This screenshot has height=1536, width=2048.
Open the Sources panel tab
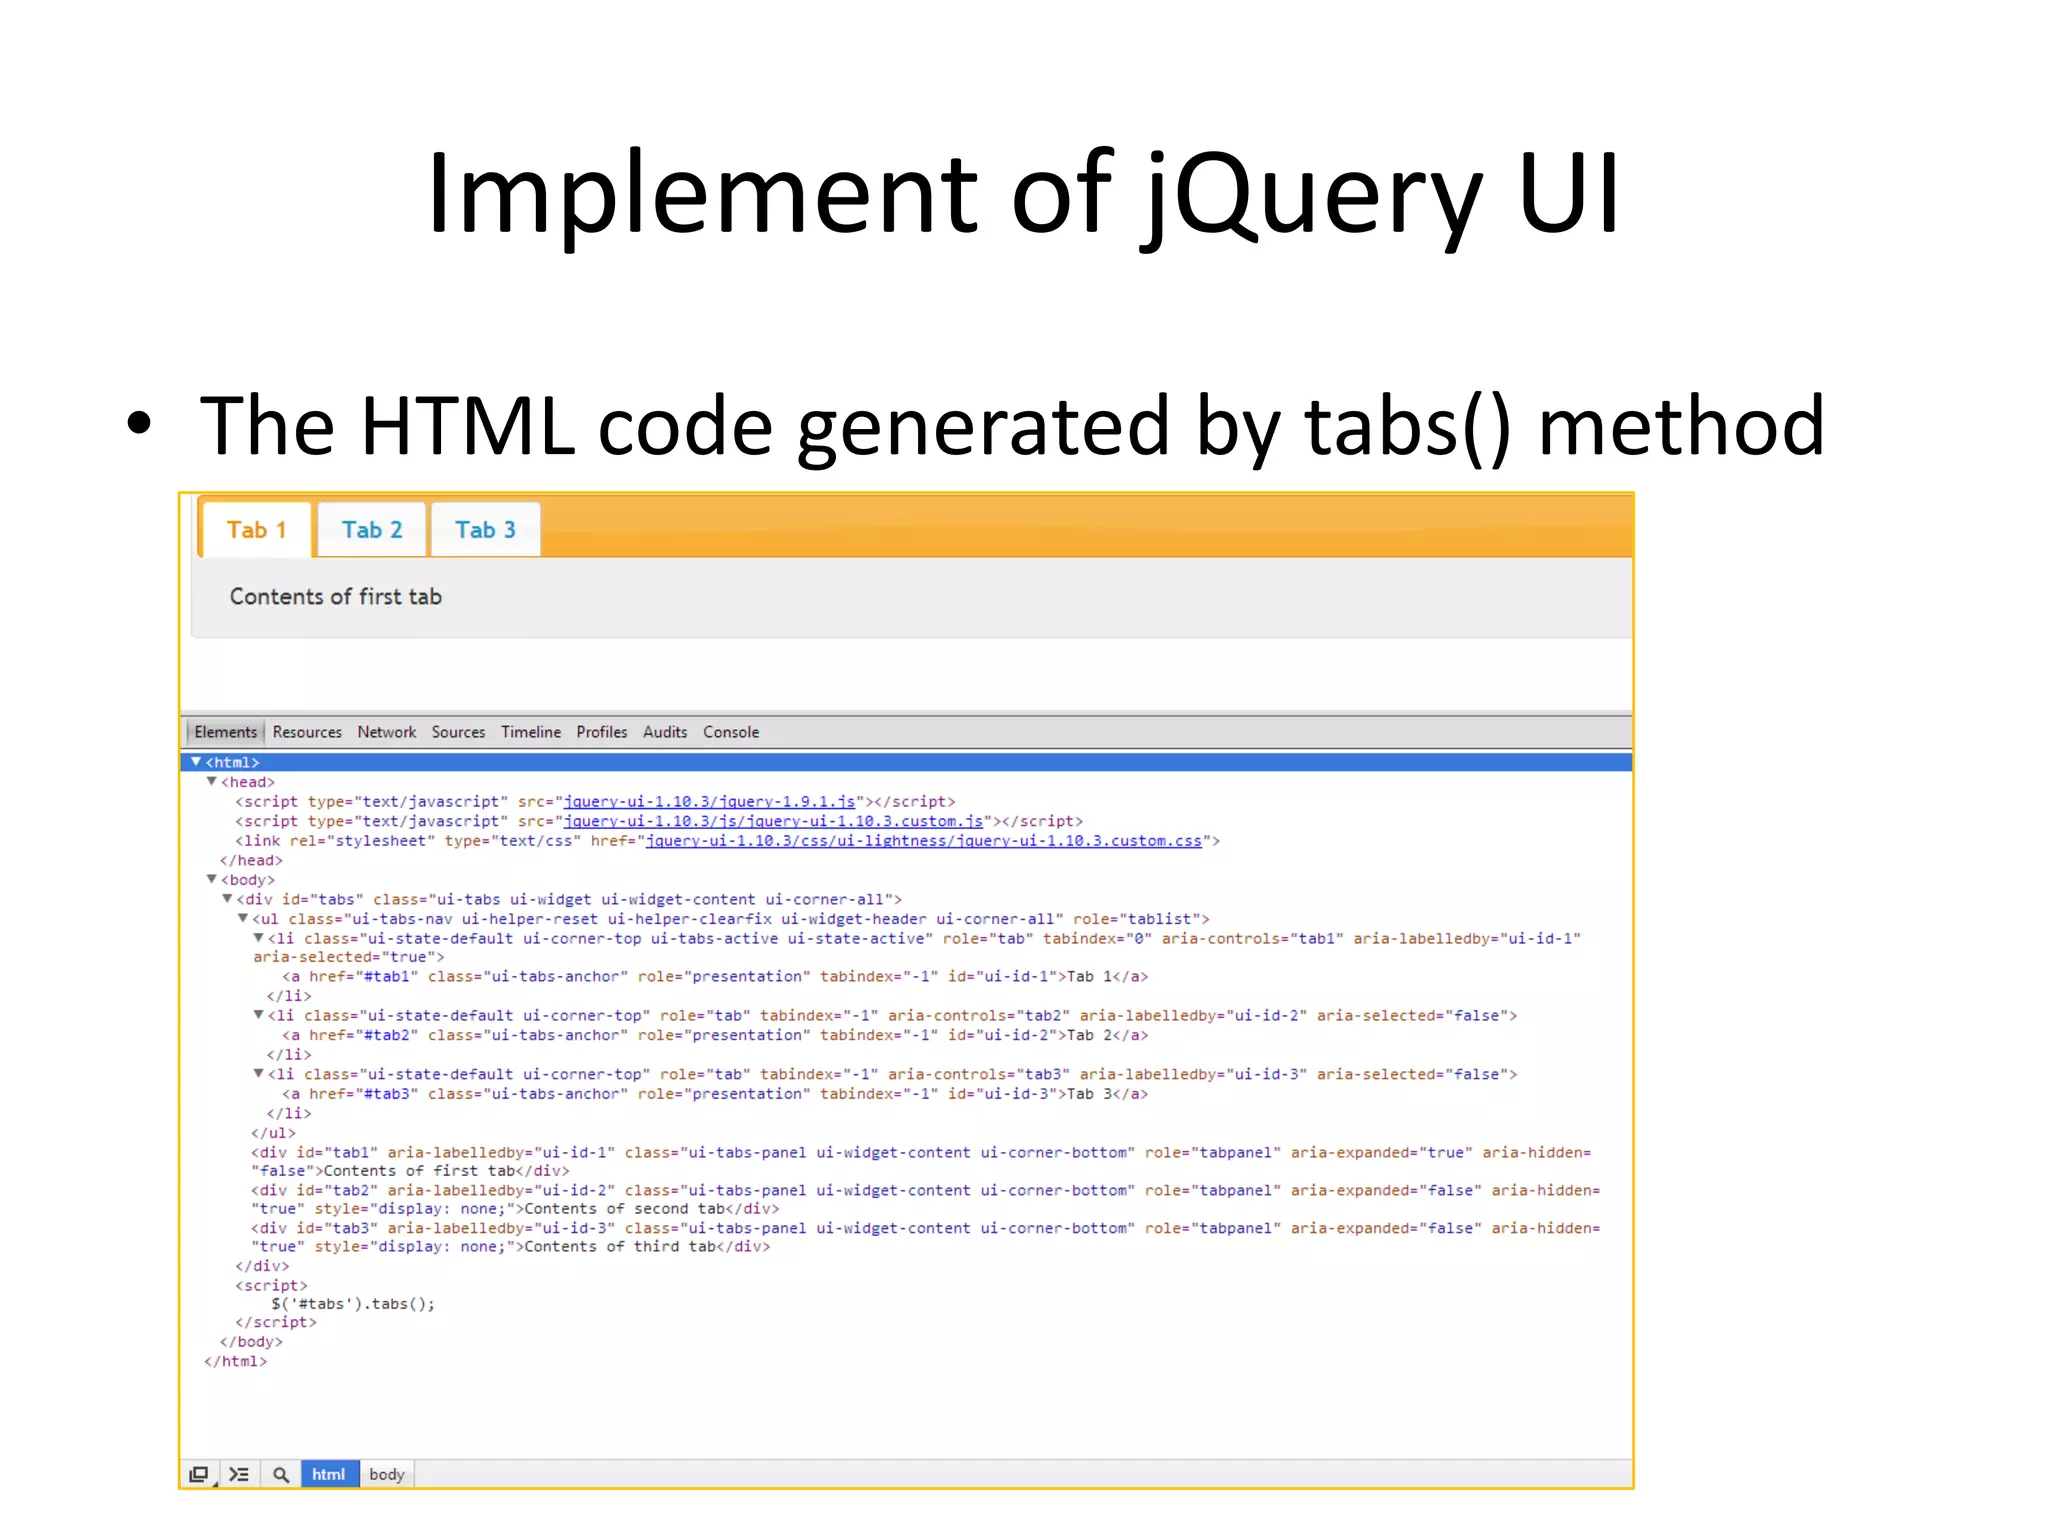tap(458, 732)
